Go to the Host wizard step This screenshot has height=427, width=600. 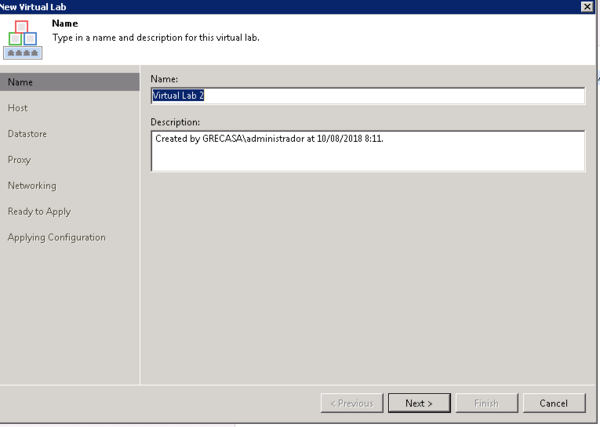18,108
